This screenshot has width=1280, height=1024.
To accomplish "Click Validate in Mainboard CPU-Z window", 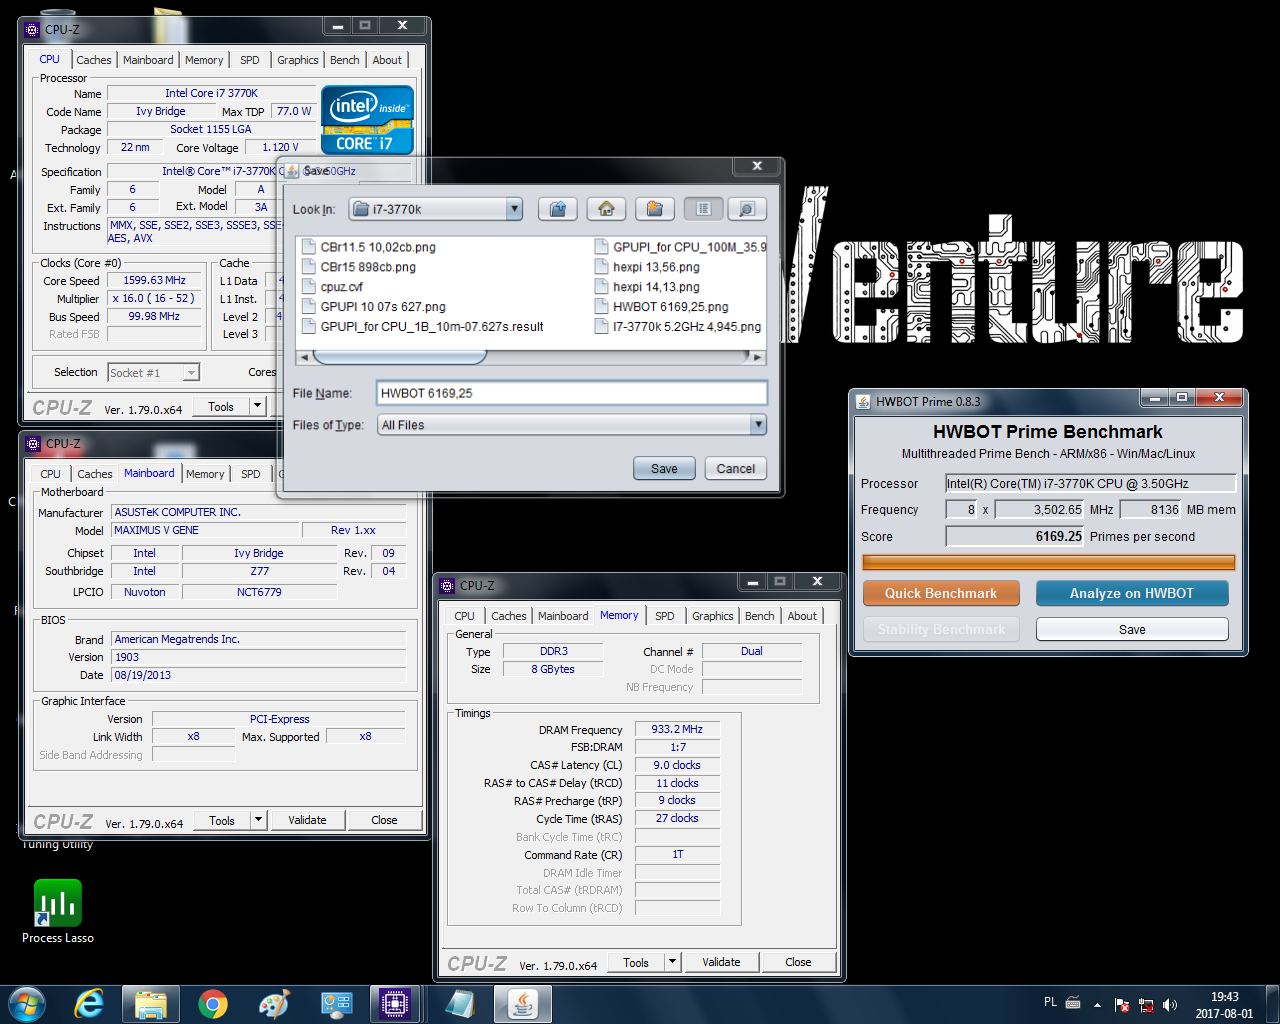I will click(x=307, y=820).
